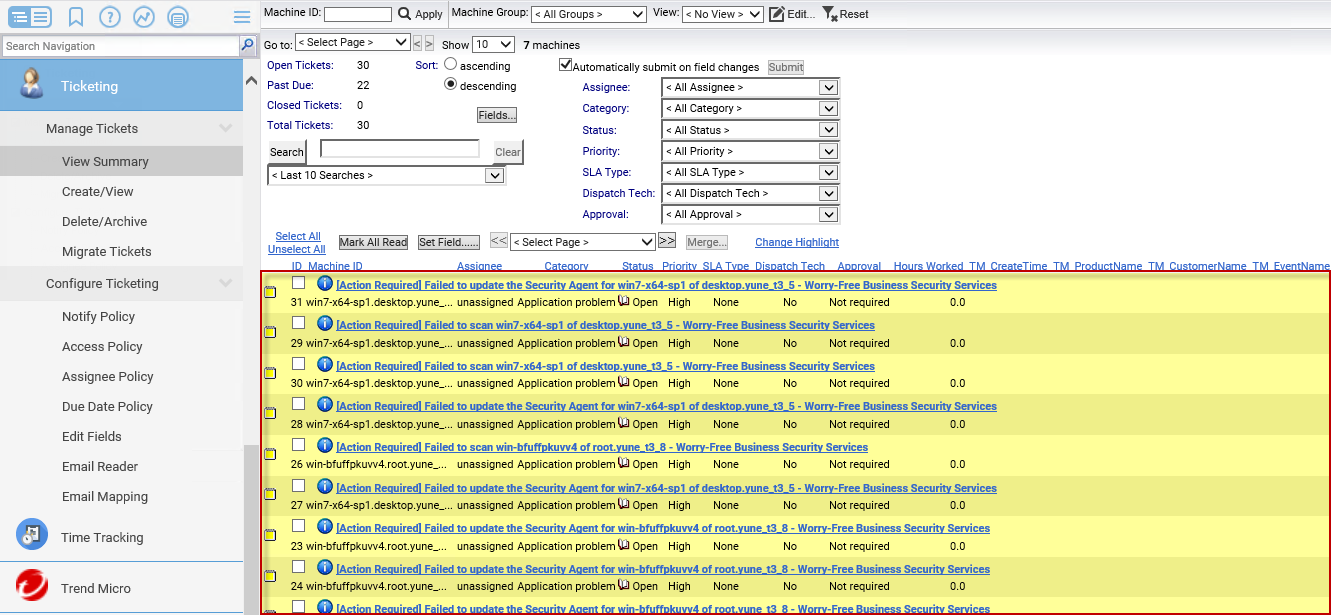Open the Machine Group dropdown
This screenshot has height=615, width=1331.
588,14
